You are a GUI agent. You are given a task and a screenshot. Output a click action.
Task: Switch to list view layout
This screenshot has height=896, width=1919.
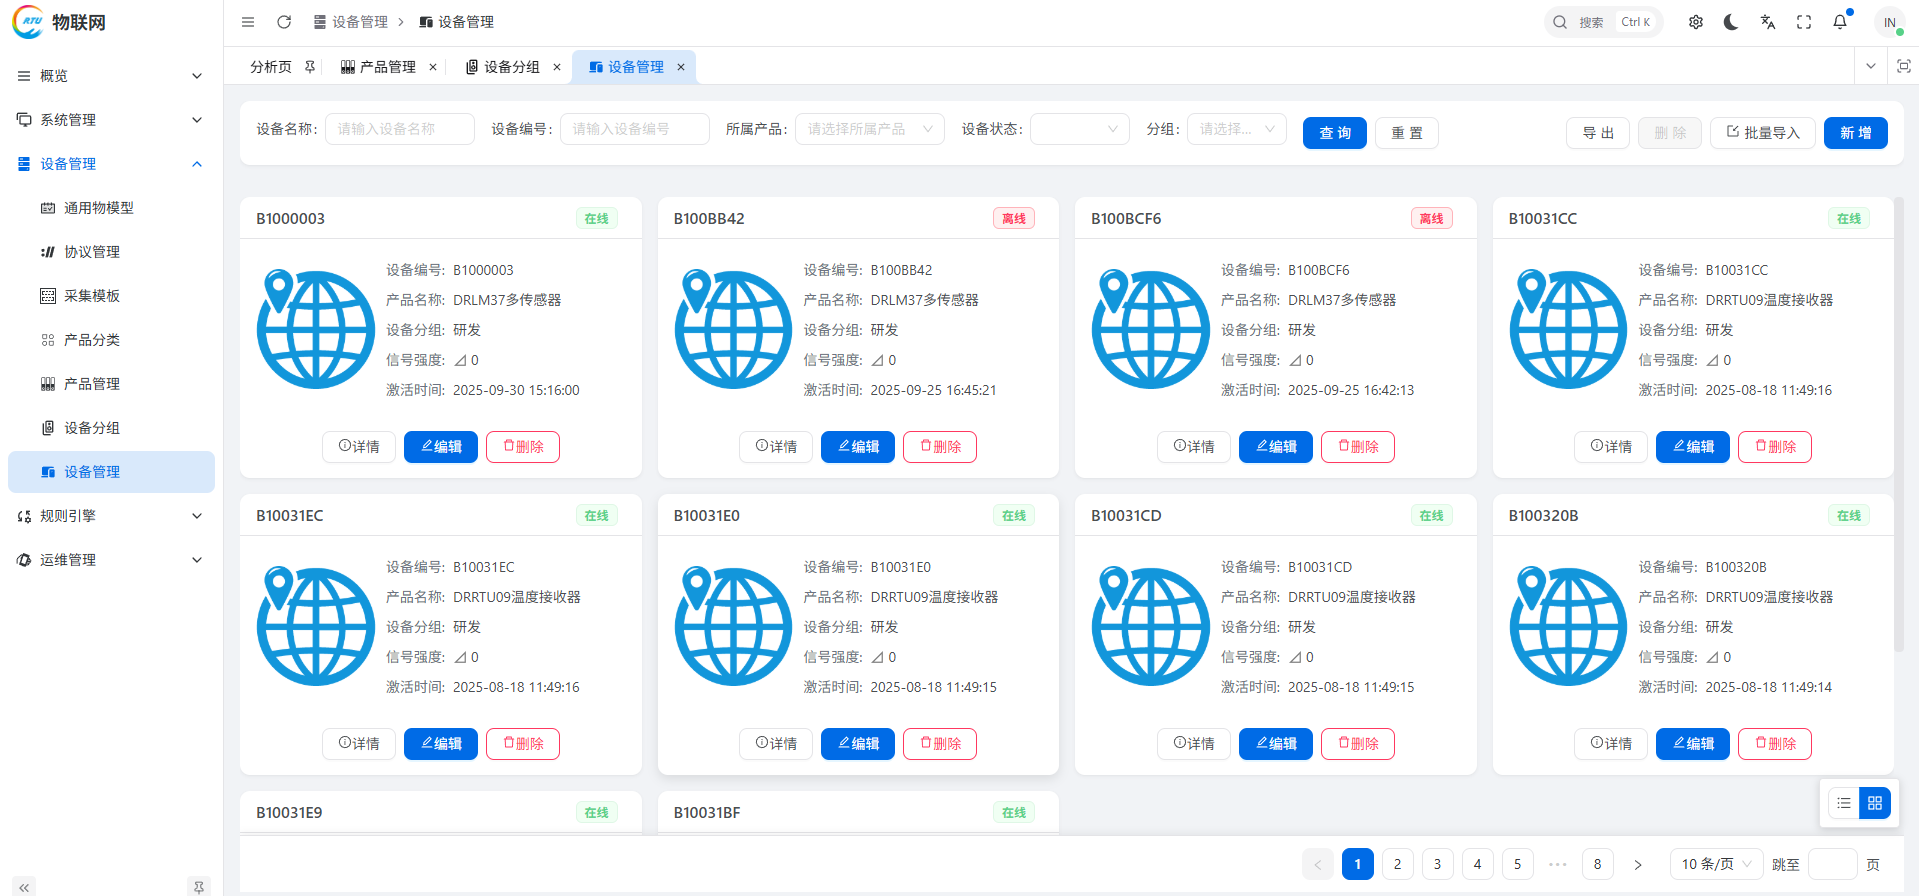(x=1844, y=803)
